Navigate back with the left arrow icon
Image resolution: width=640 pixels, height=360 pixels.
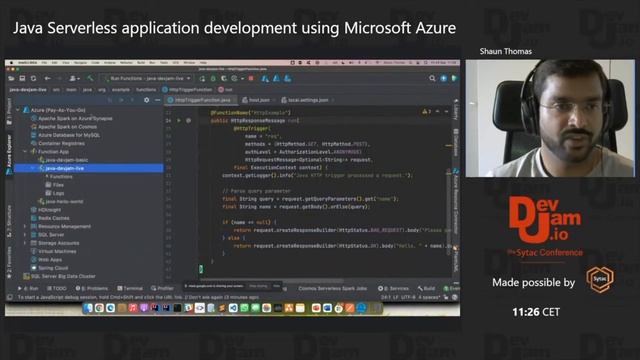tap(48, 78)
